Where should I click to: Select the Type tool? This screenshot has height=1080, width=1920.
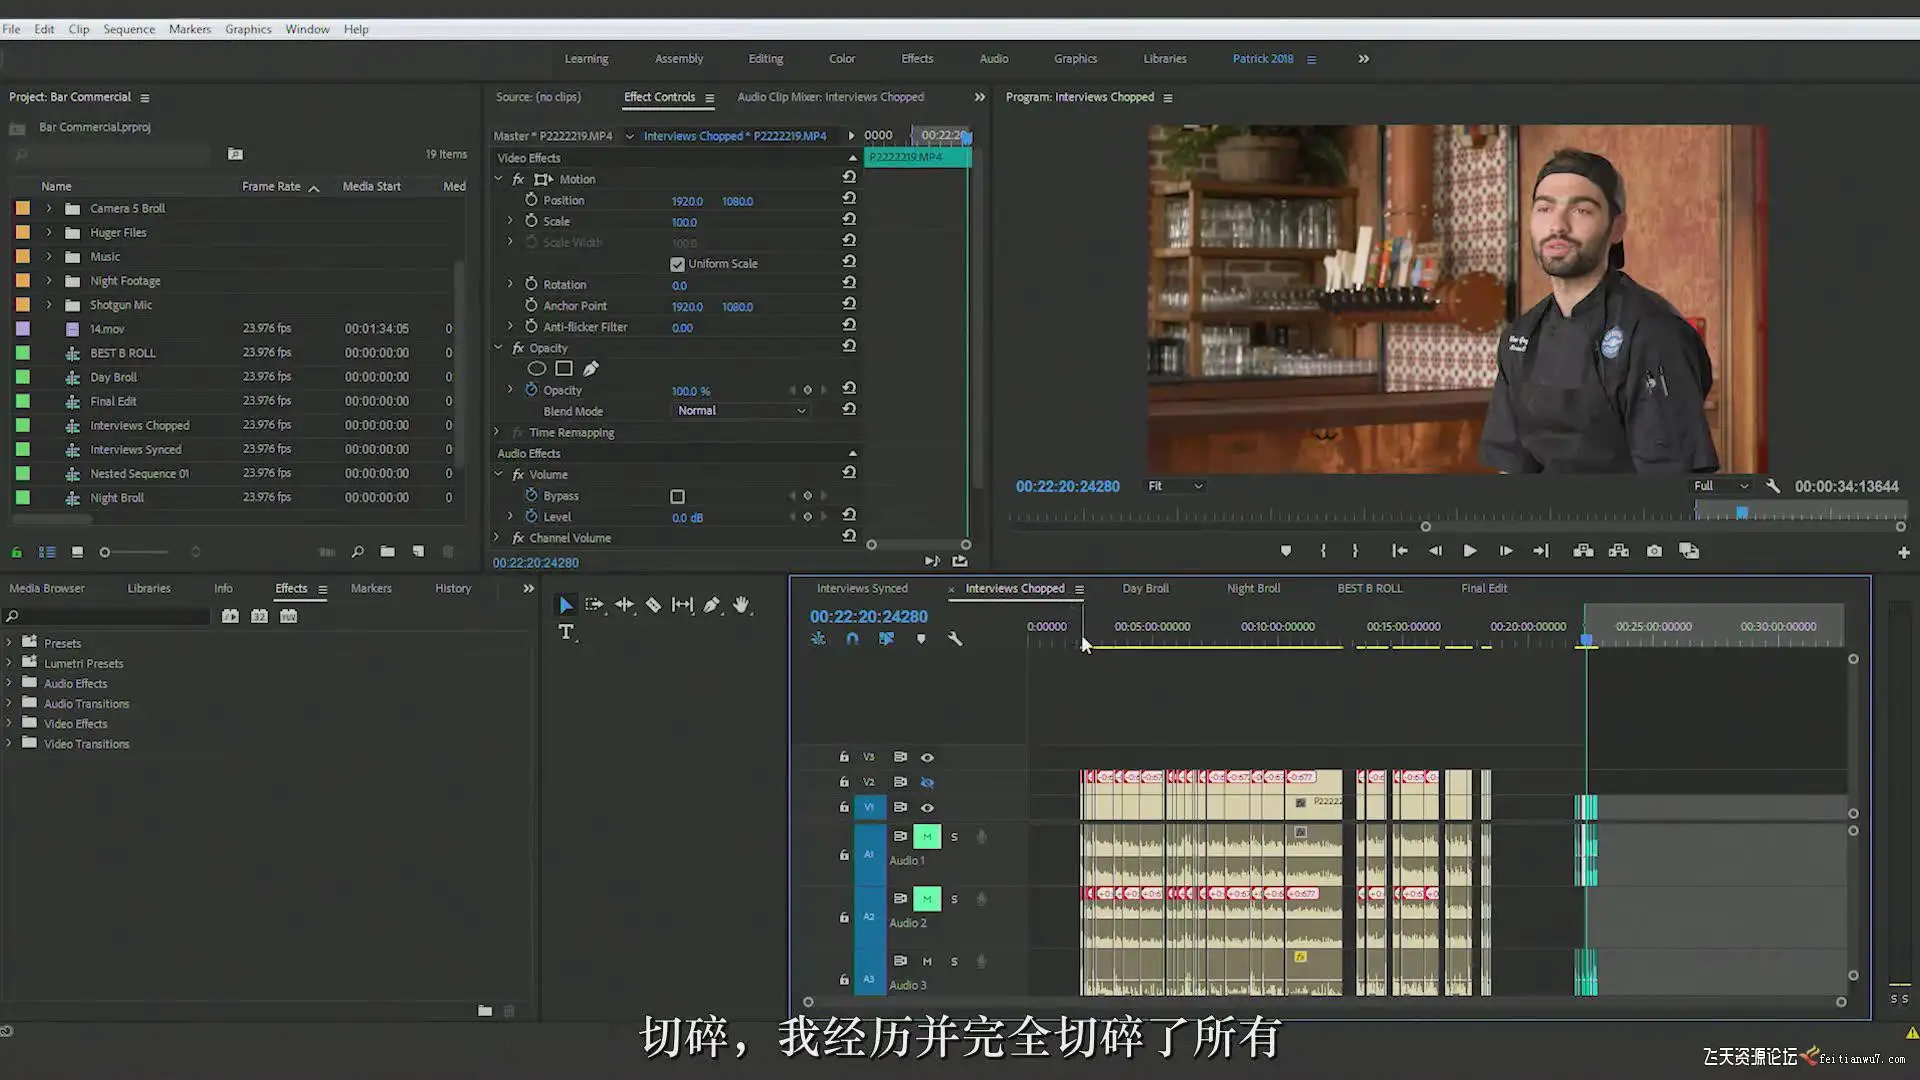(566, 632)
